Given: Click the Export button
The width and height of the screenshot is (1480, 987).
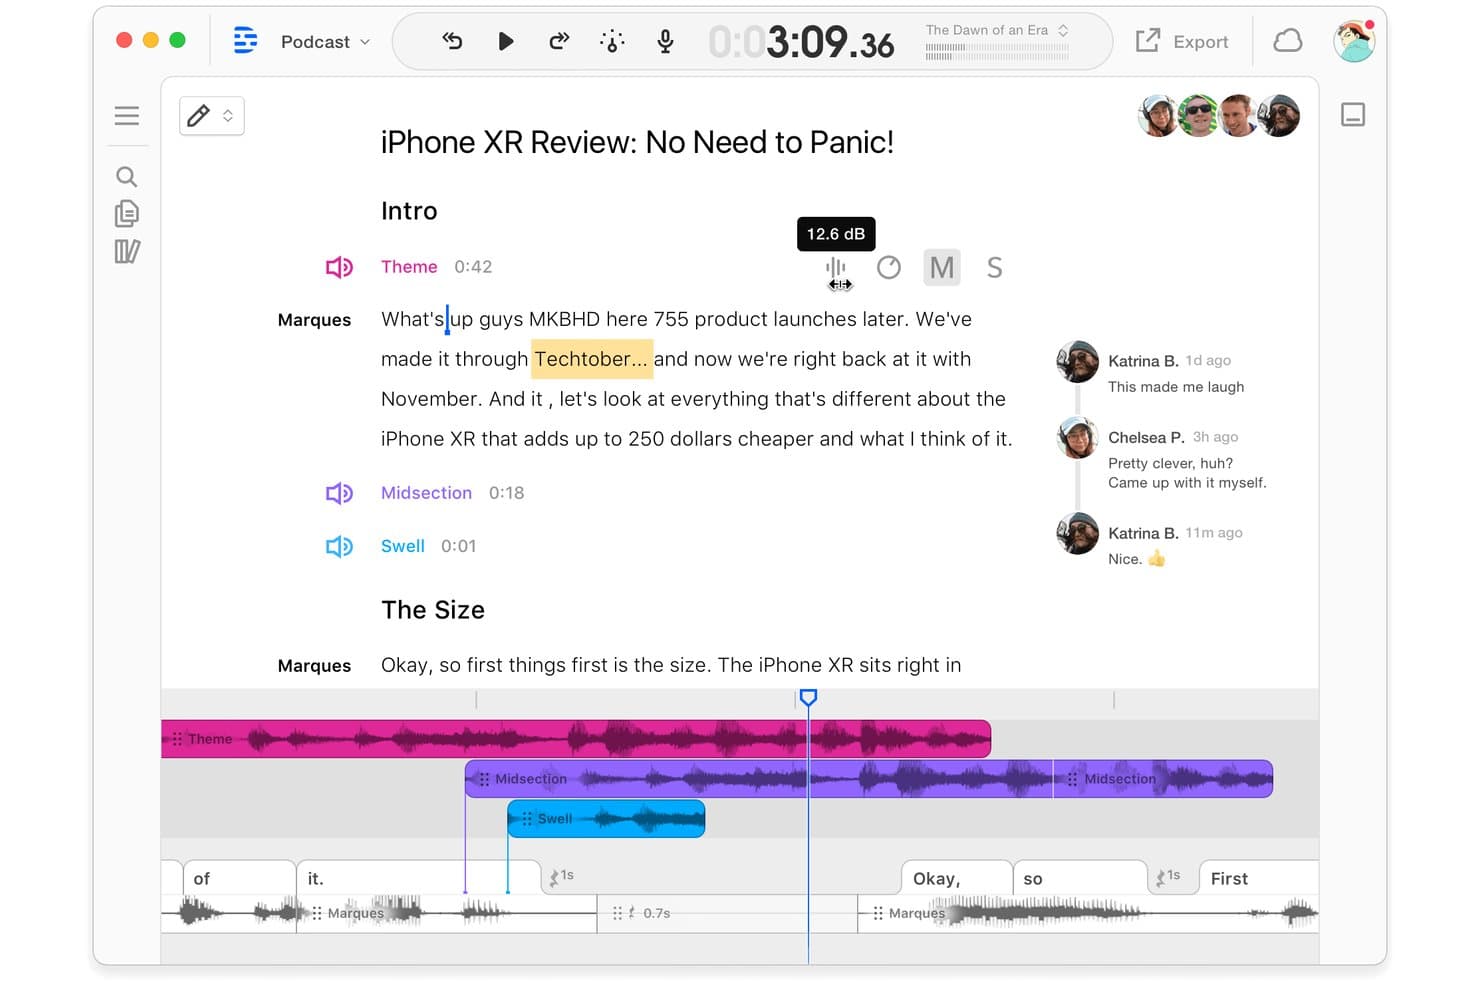Looking at the screenshot, I should 1182,41.
